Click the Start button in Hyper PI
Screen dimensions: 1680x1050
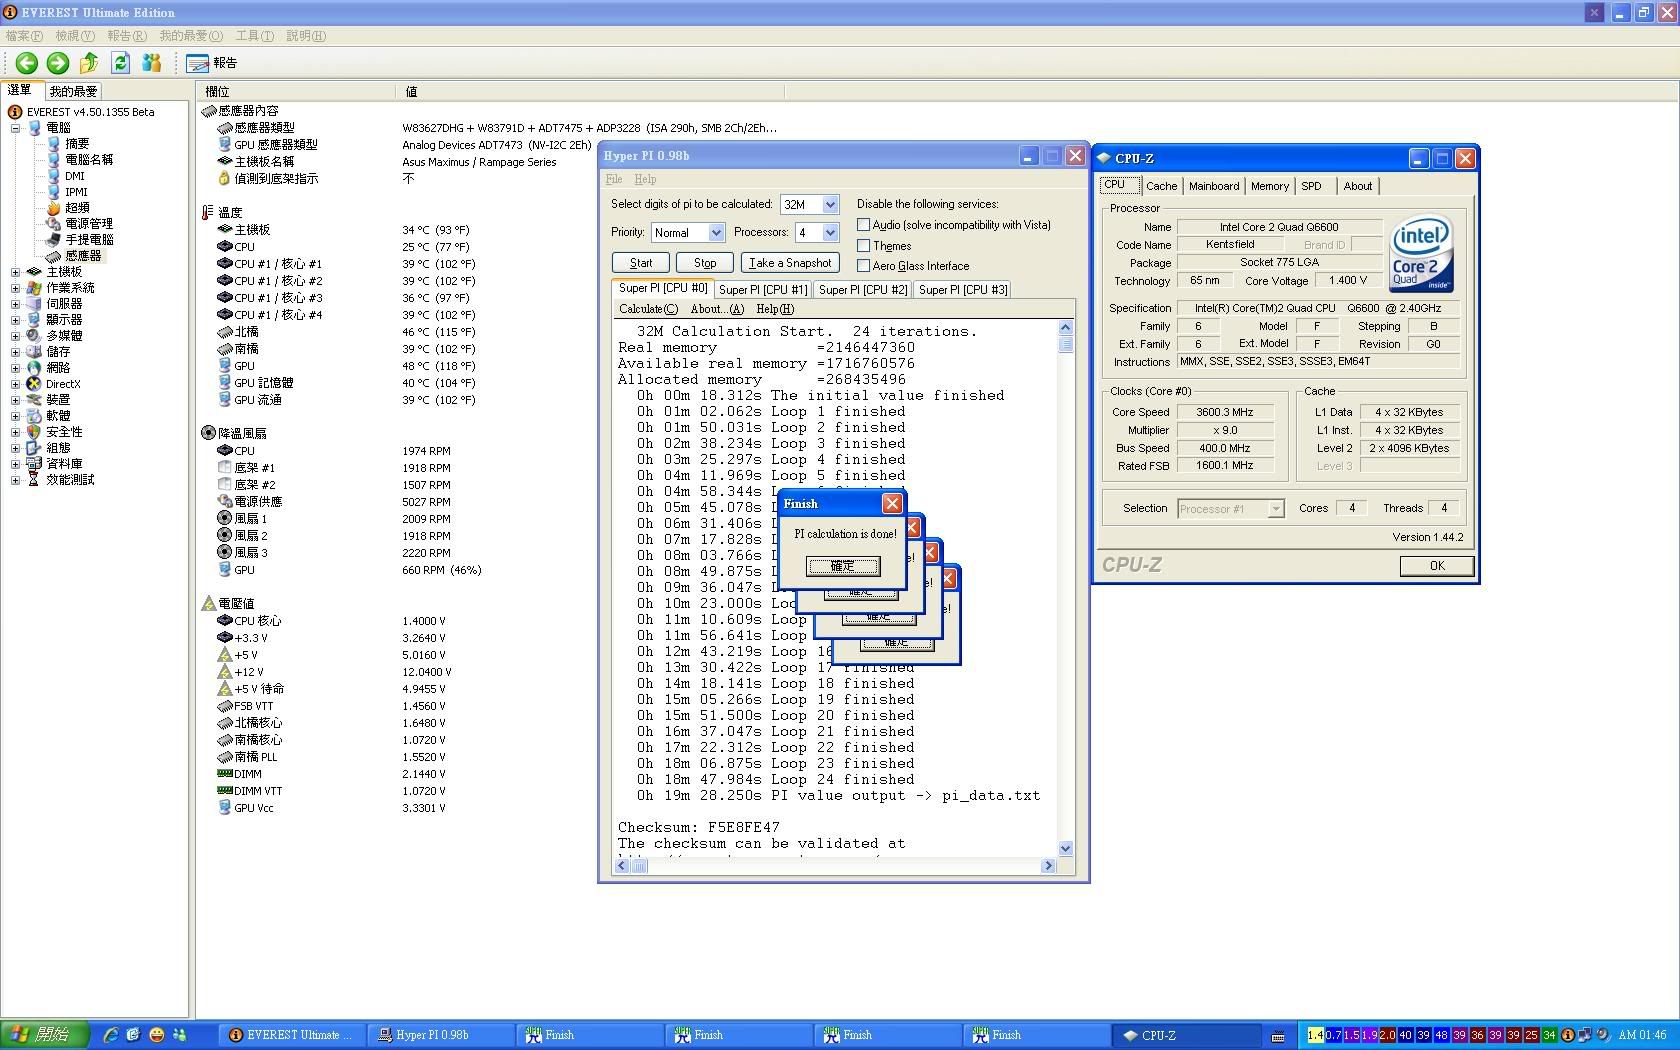641,263
